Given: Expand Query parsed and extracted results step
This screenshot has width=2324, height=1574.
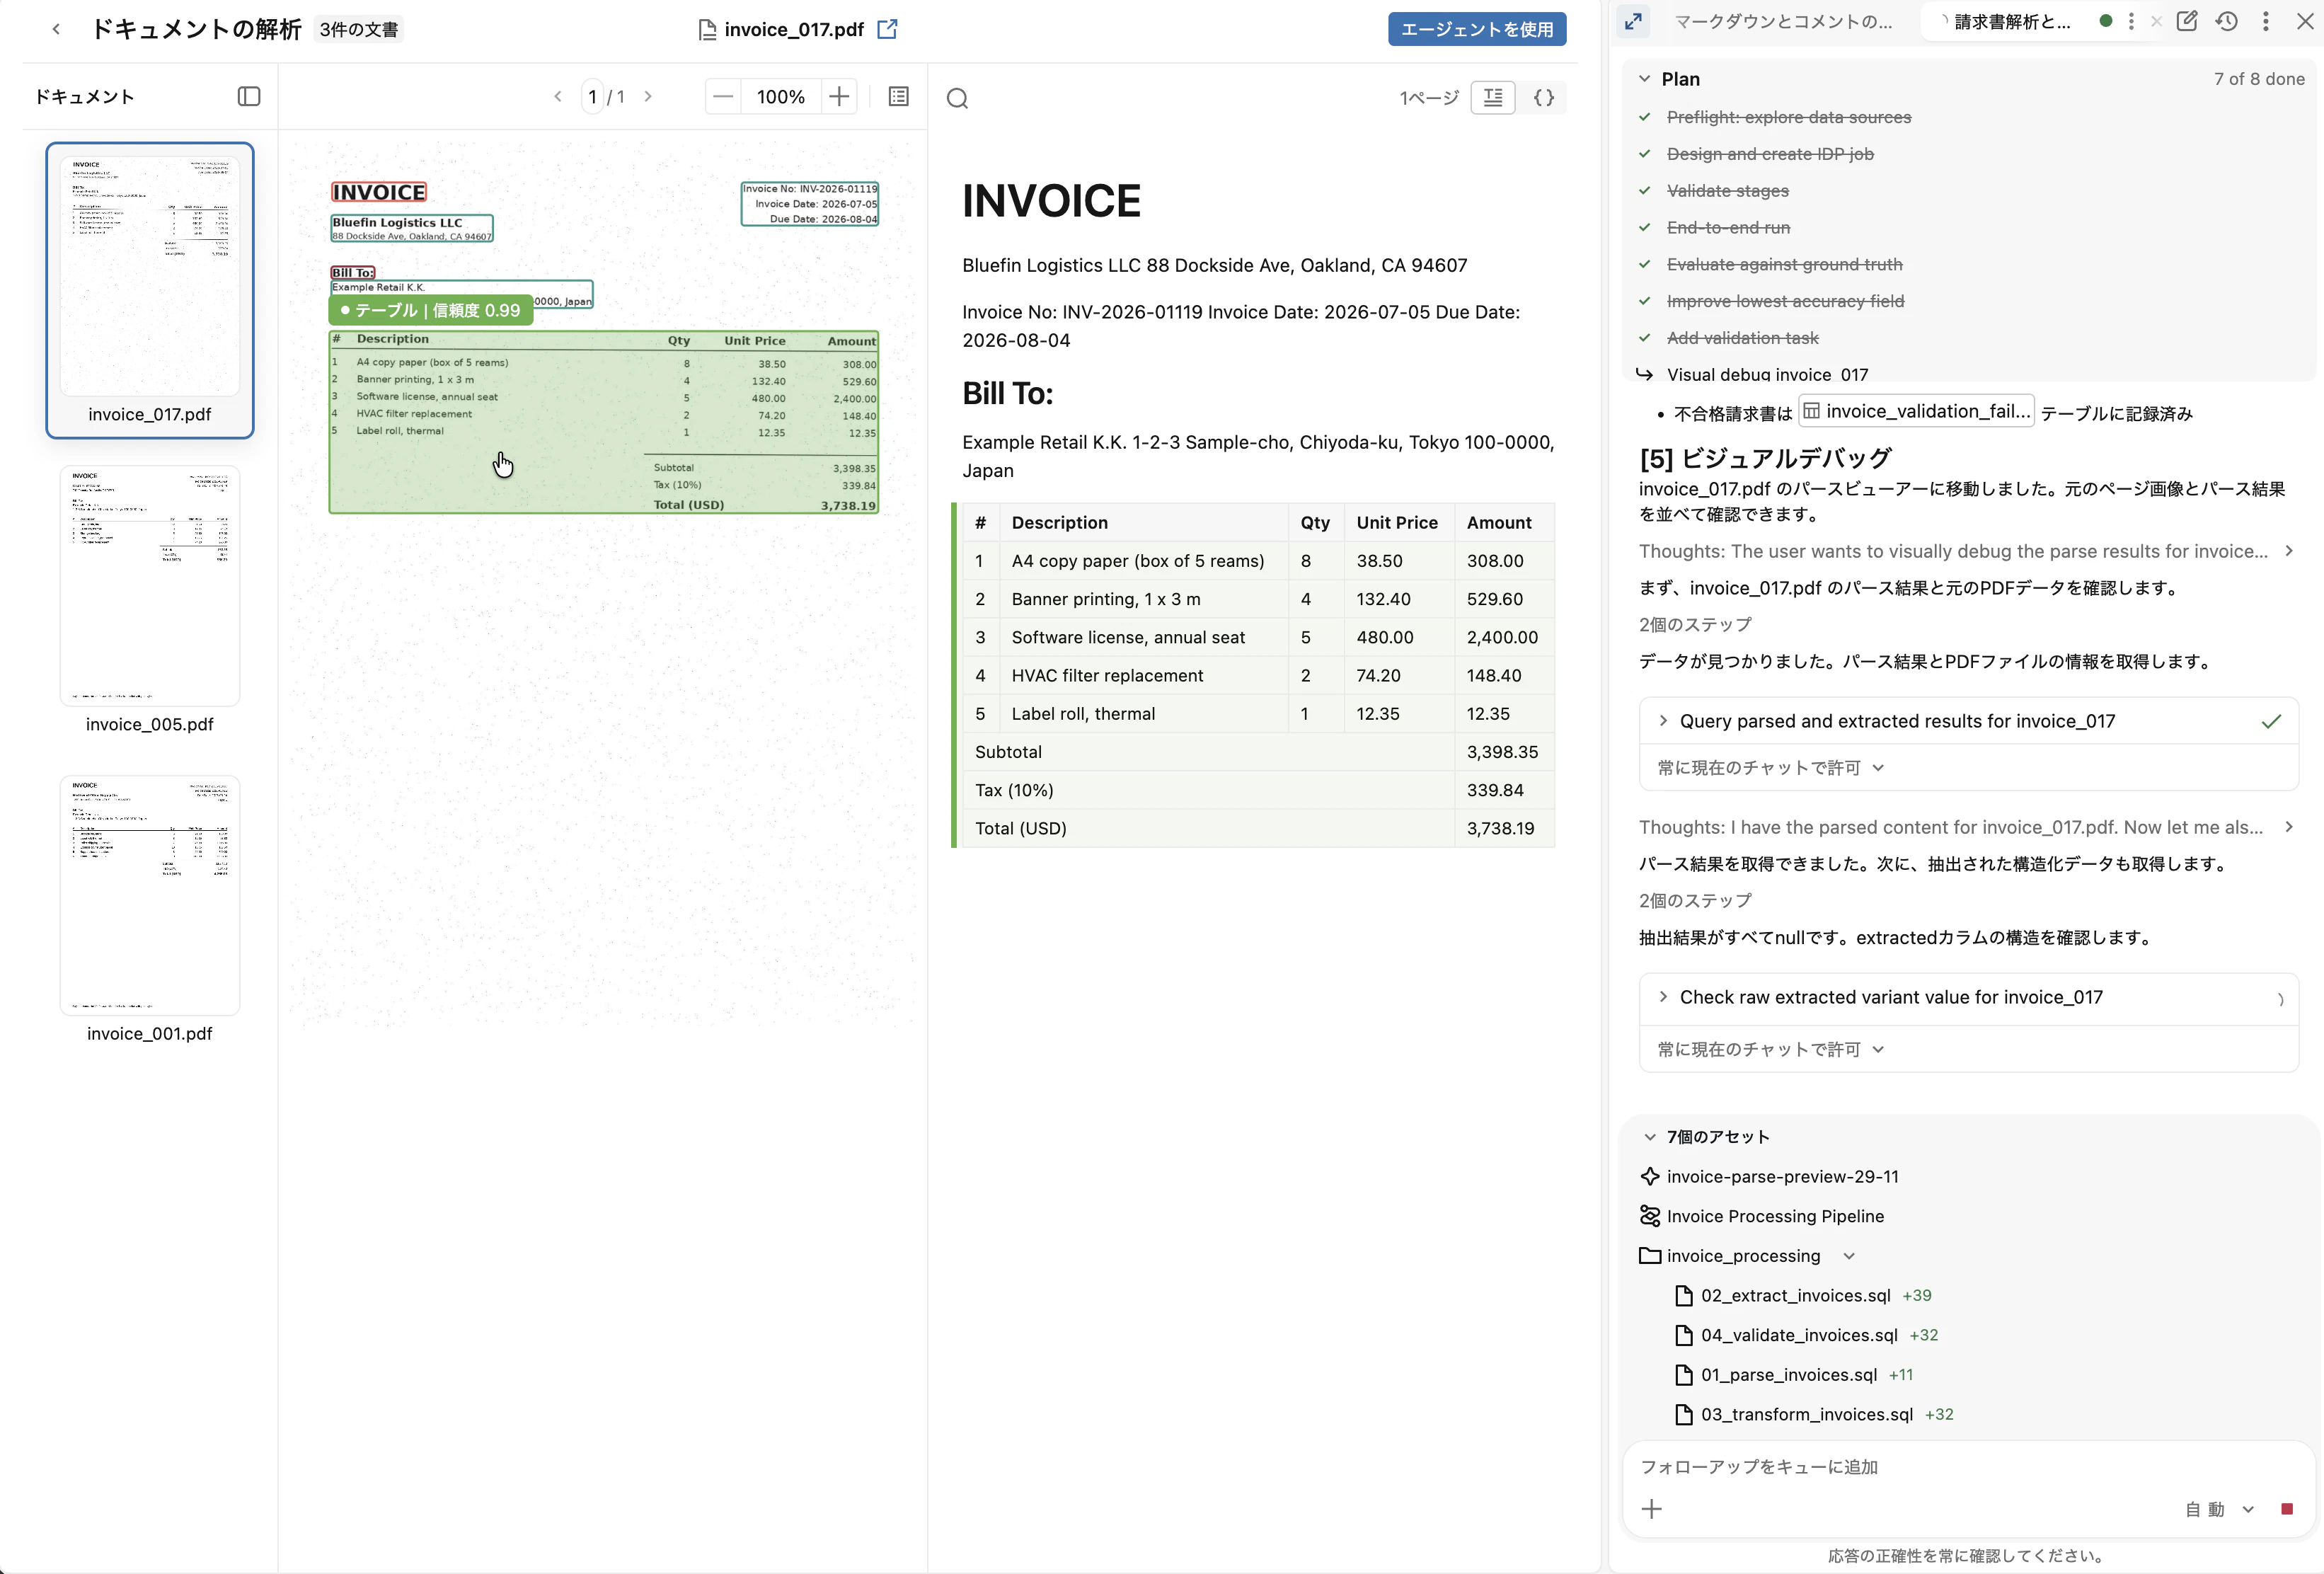Looking at the screenshot, I should (x=1663, y=721).
